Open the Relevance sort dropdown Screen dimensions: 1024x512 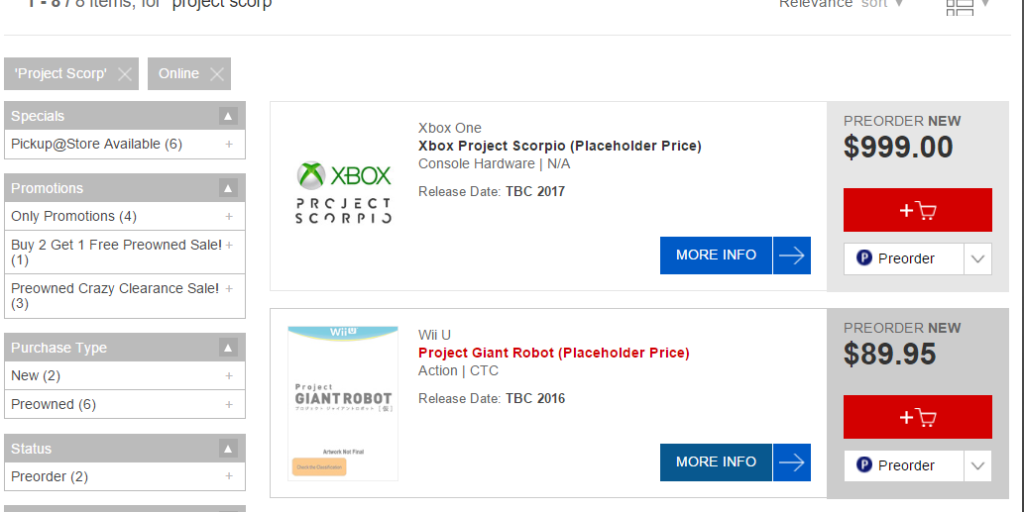tap(841, 4)
